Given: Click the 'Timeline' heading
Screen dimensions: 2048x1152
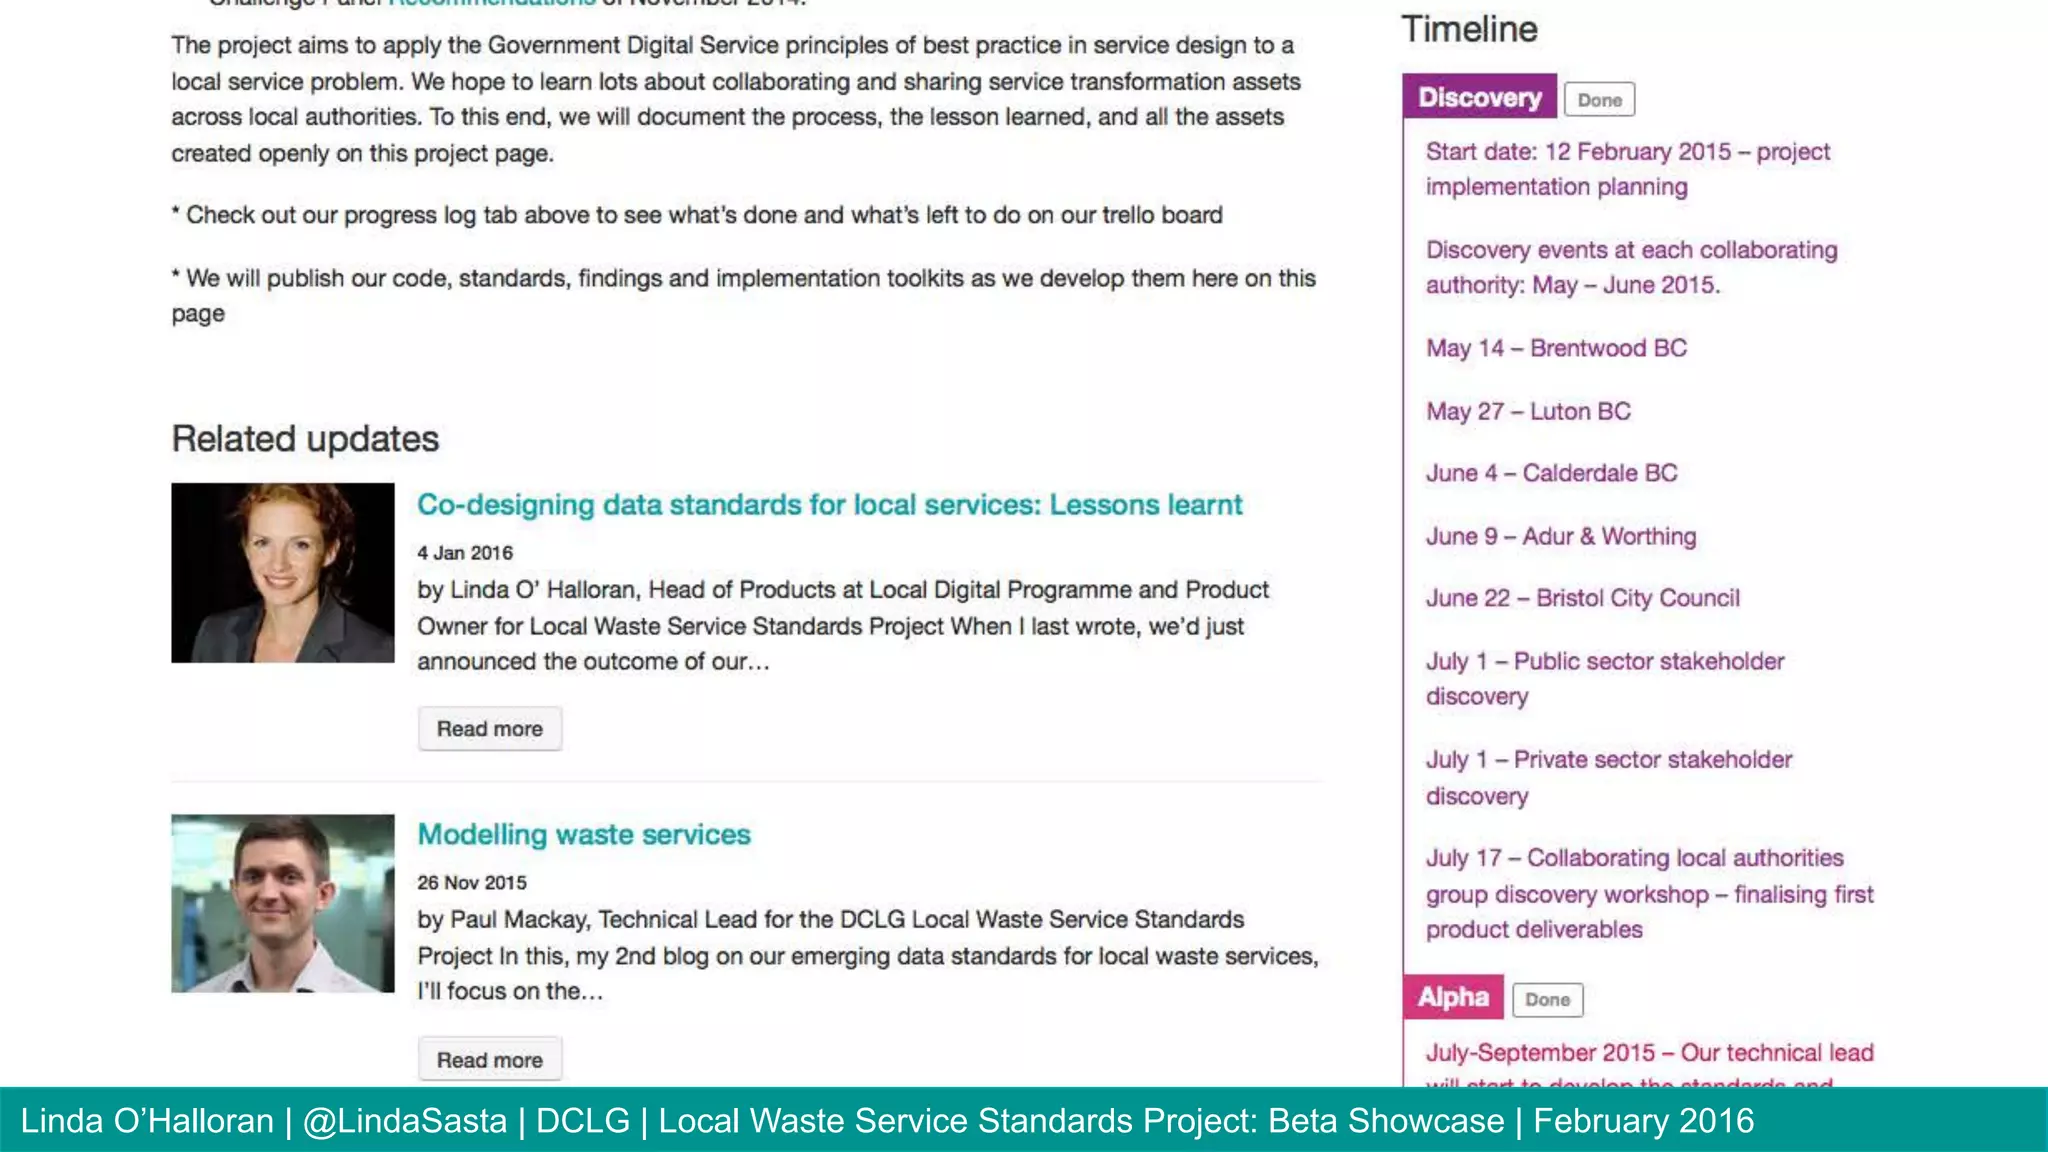Looking at the screenshot, I should pos(1469,29).
